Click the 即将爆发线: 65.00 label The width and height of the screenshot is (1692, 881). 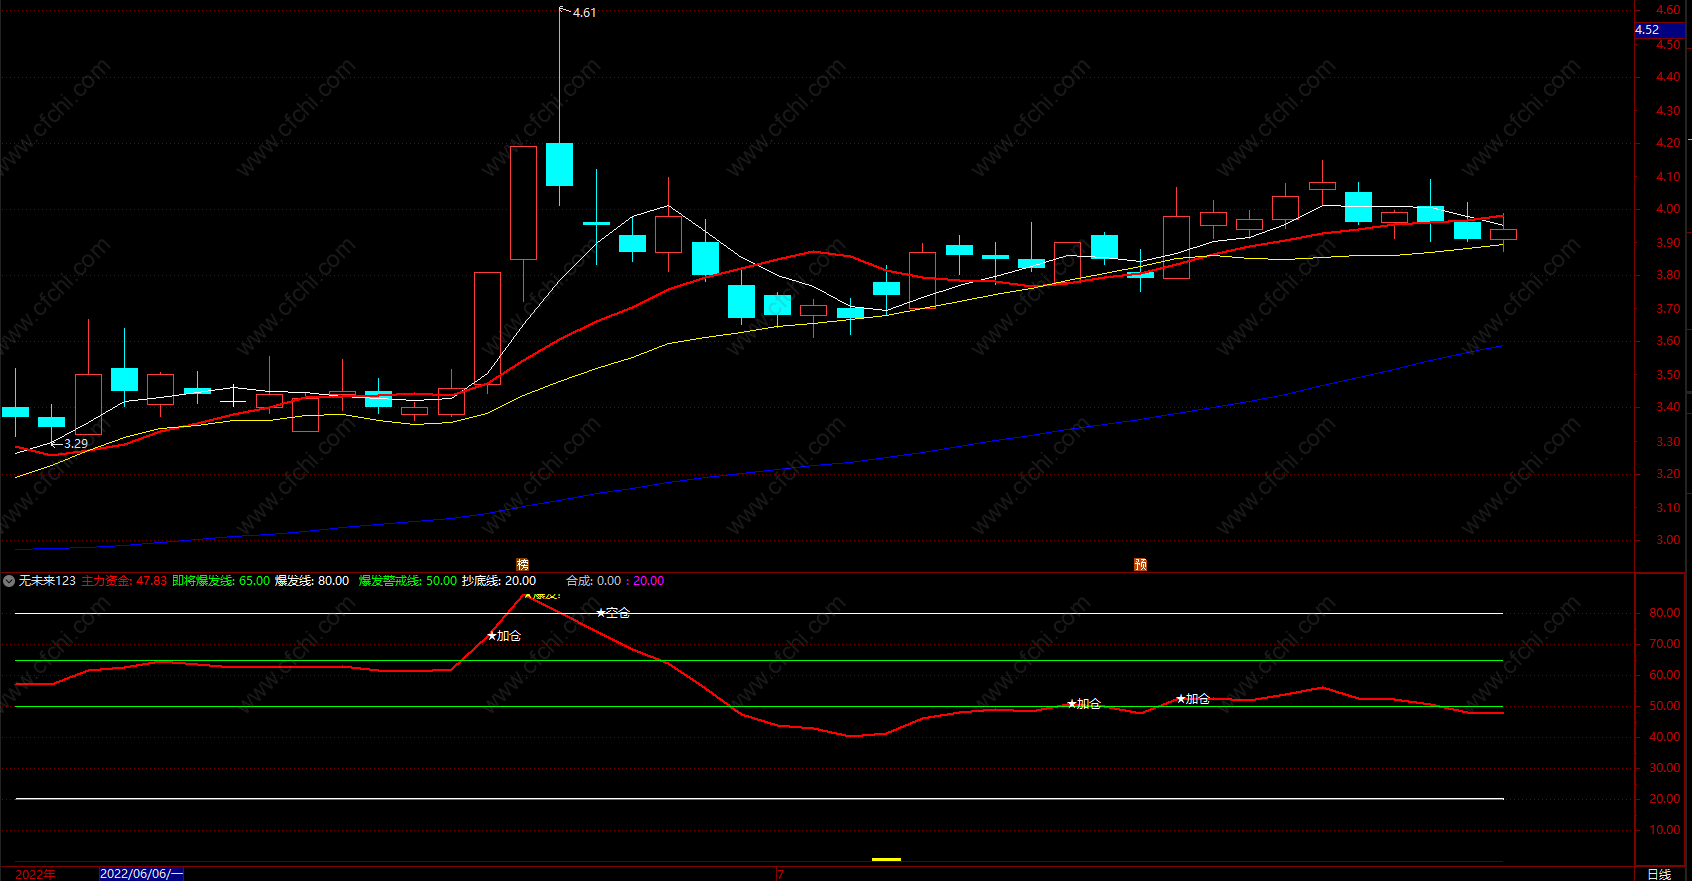click(x=221, y=581)
